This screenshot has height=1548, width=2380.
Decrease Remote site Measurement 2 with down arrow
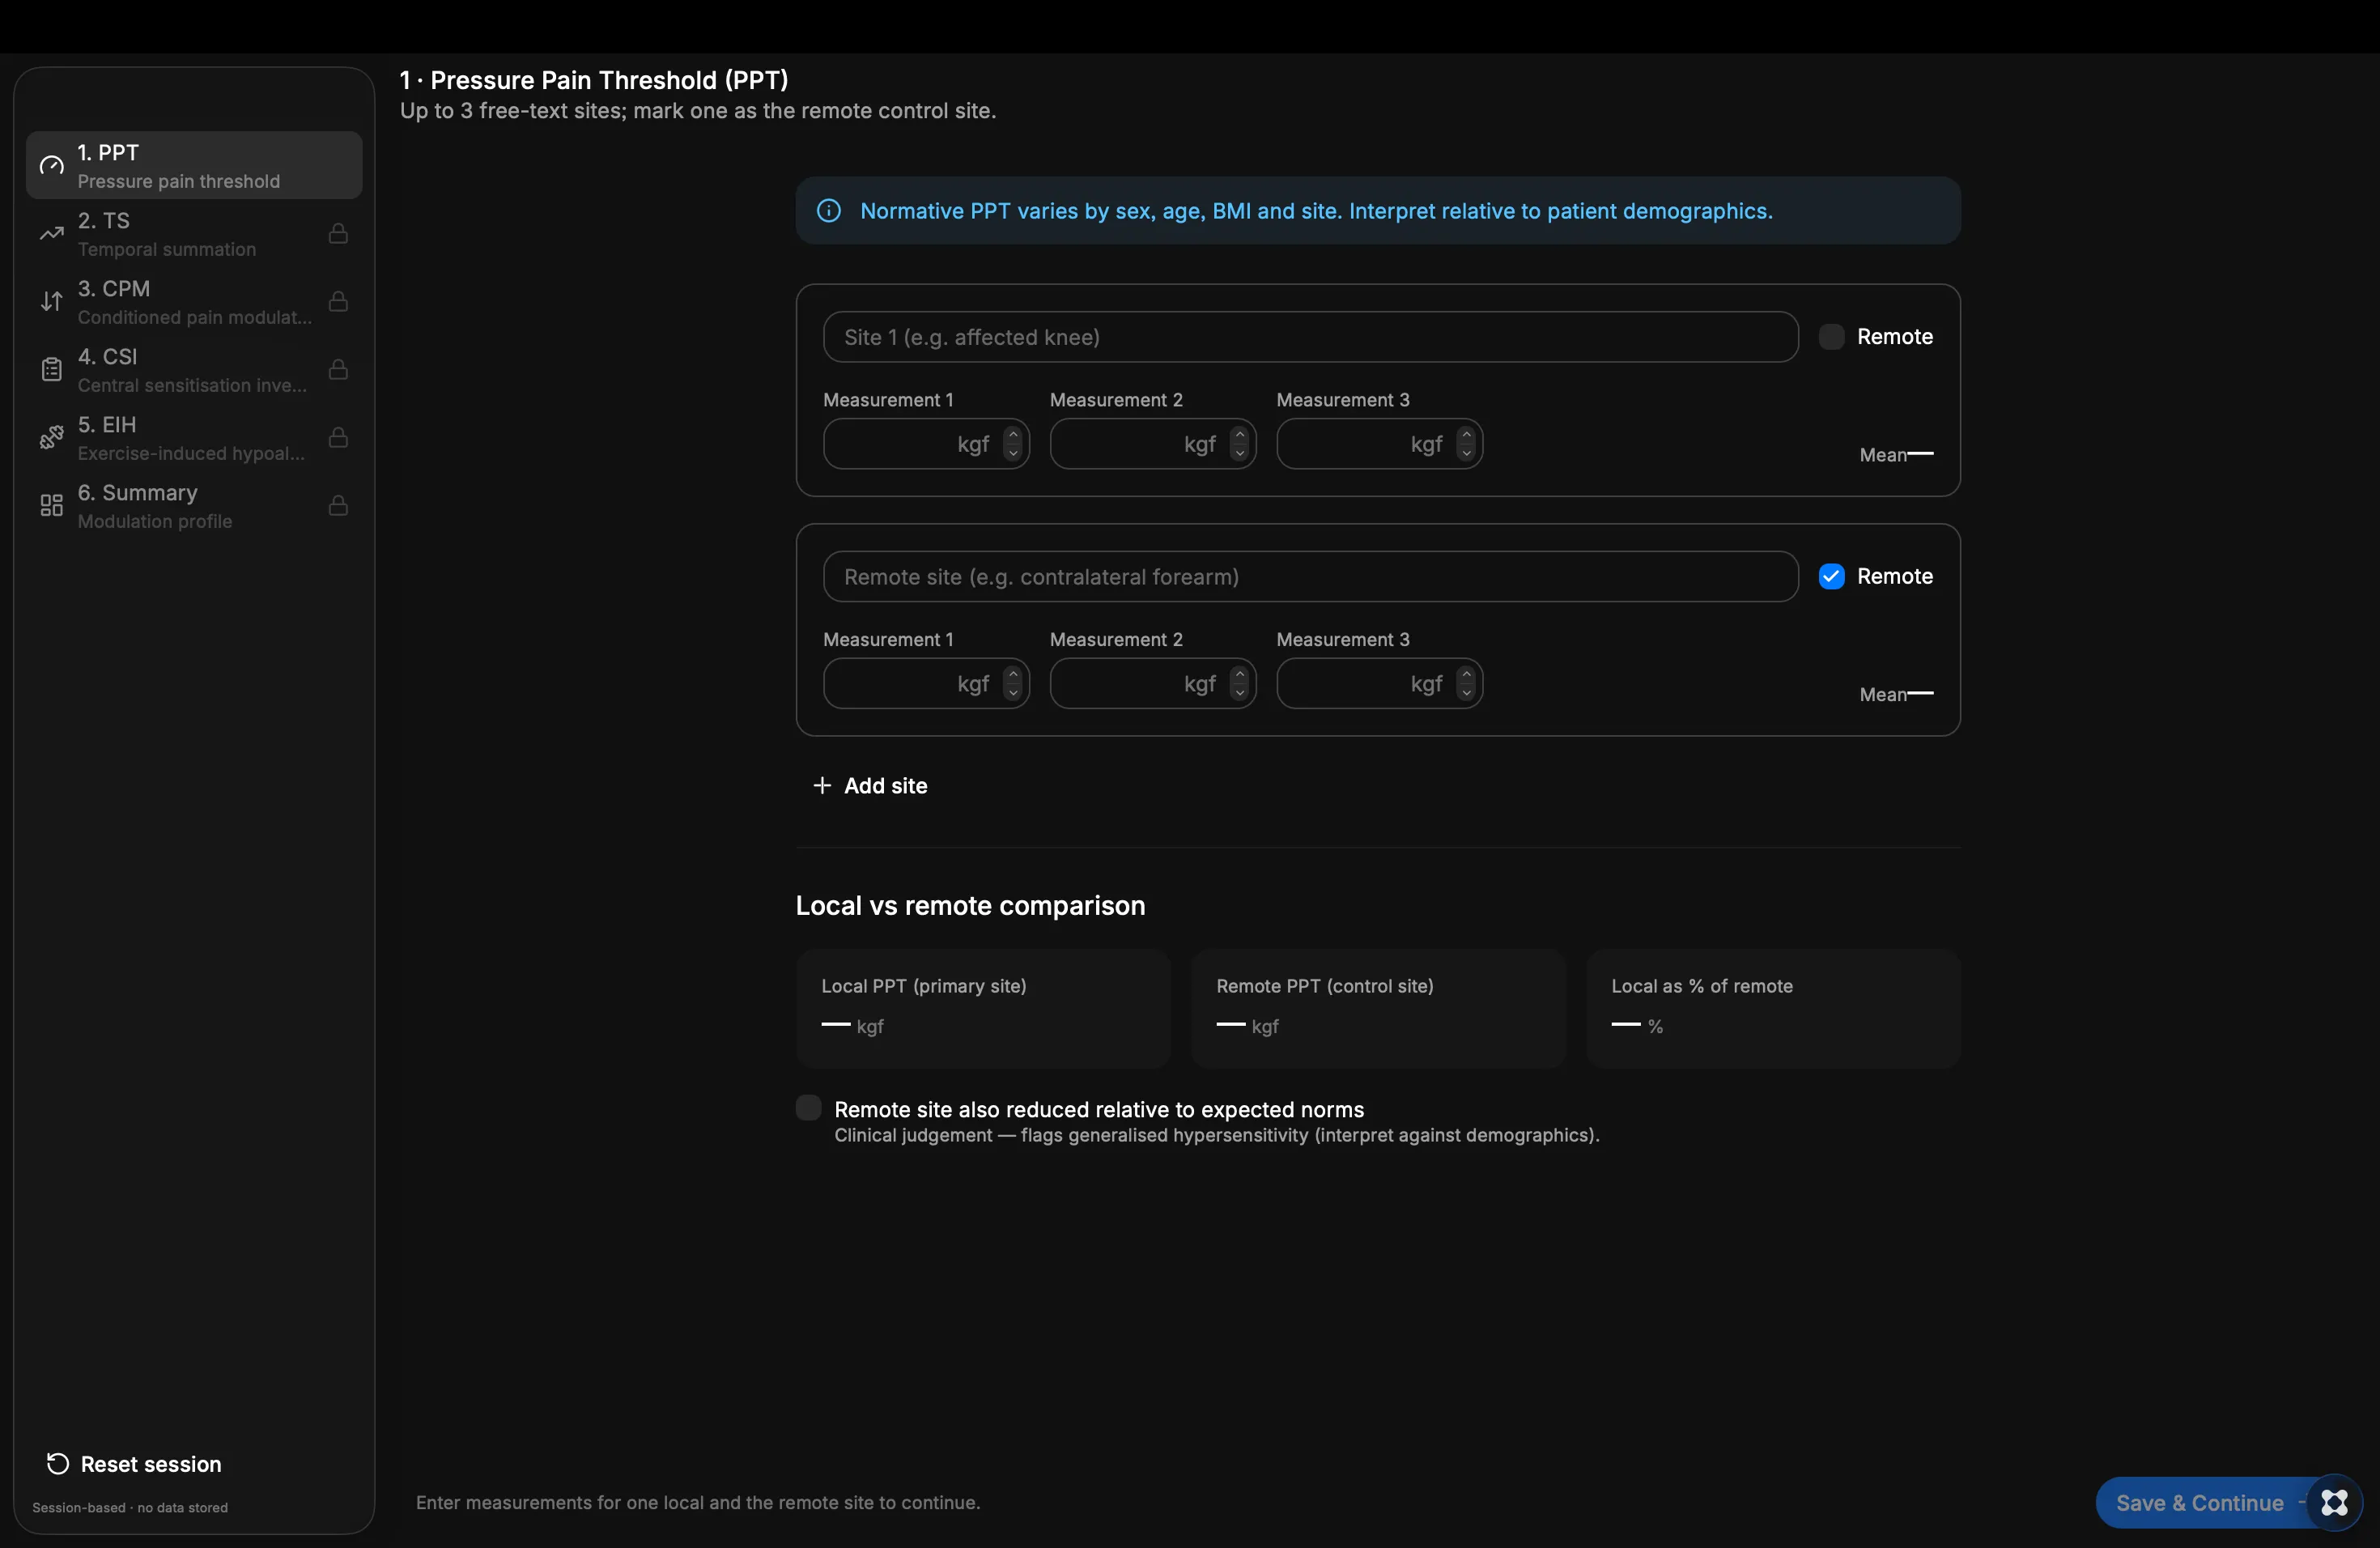pyautogui.click(x=1239, y=693)
